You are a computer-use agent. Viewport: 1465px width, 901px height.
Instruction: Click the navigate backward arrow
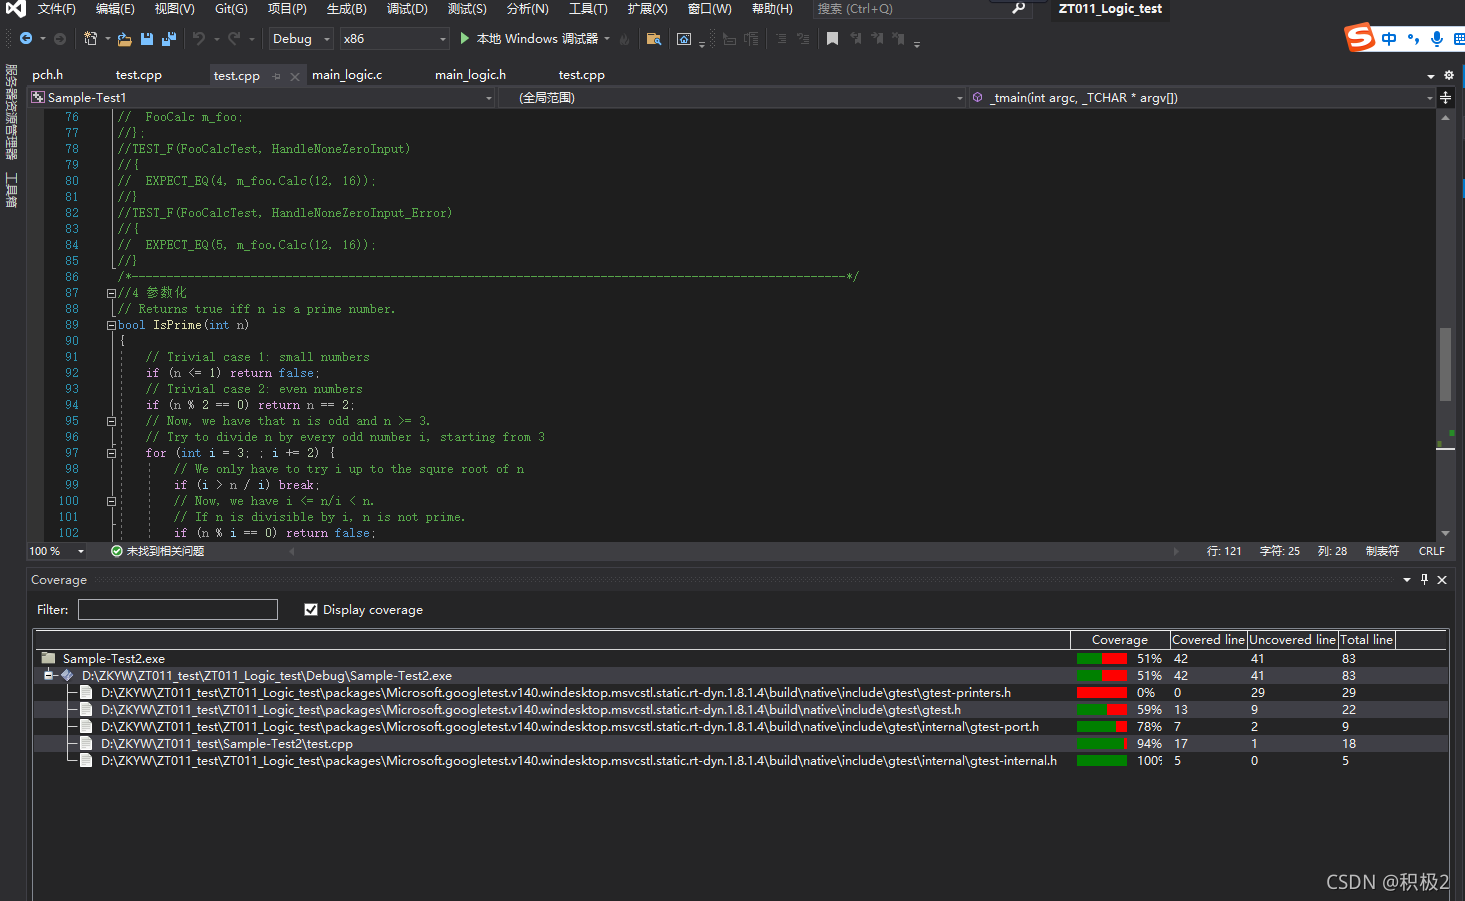point(26,38)
